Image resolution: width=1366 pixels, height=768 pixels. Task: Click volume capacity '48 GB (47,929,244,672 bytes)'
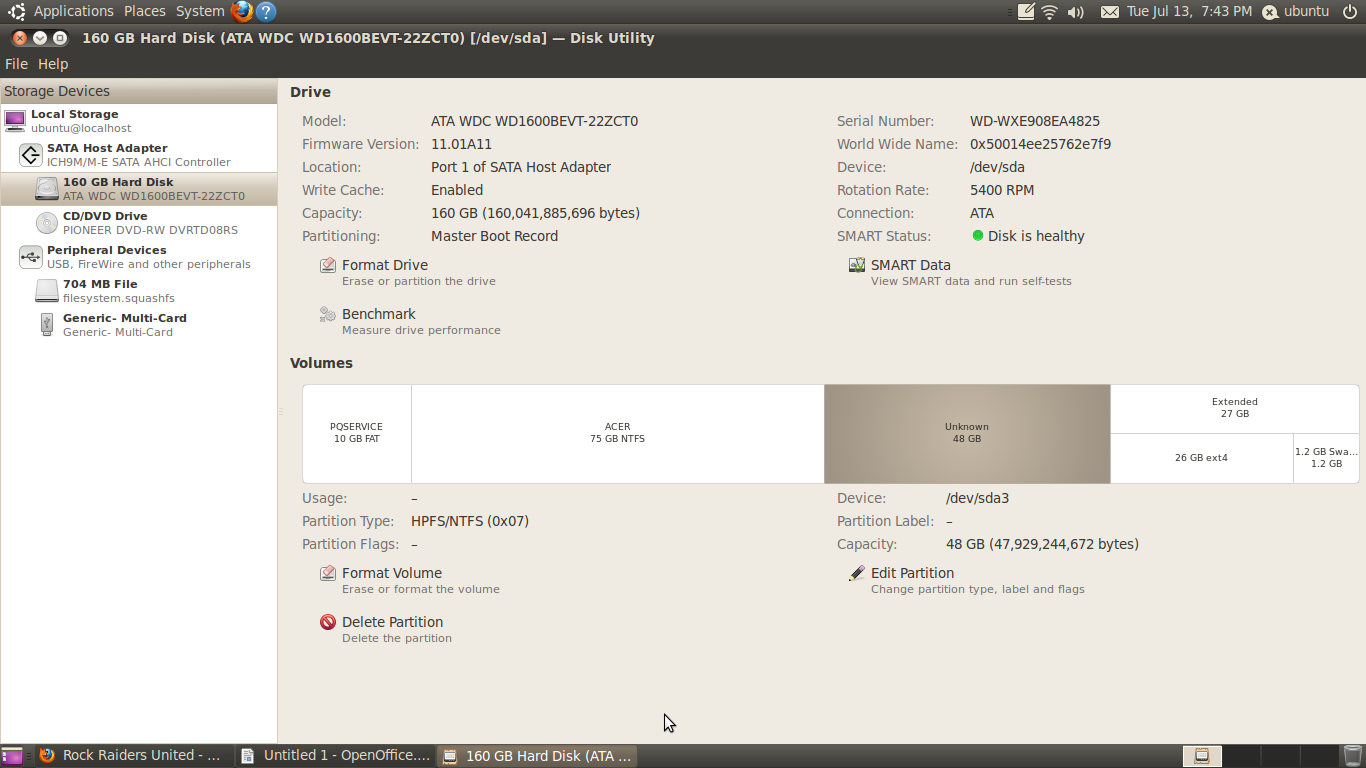(x=1042, y=544)
